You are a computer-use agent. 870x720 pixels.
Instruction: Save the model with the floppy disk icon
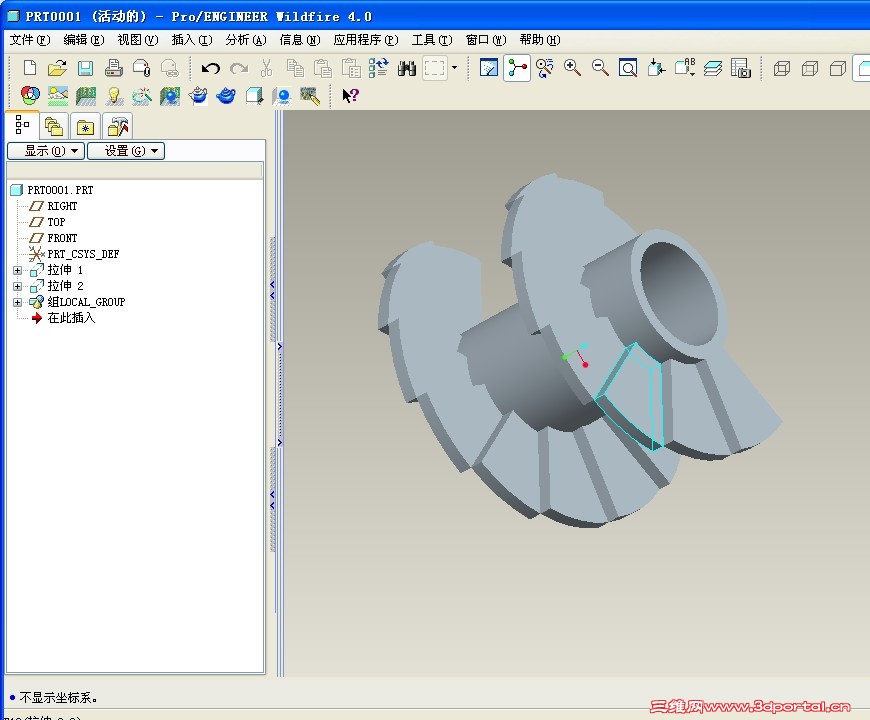point(85,68)
